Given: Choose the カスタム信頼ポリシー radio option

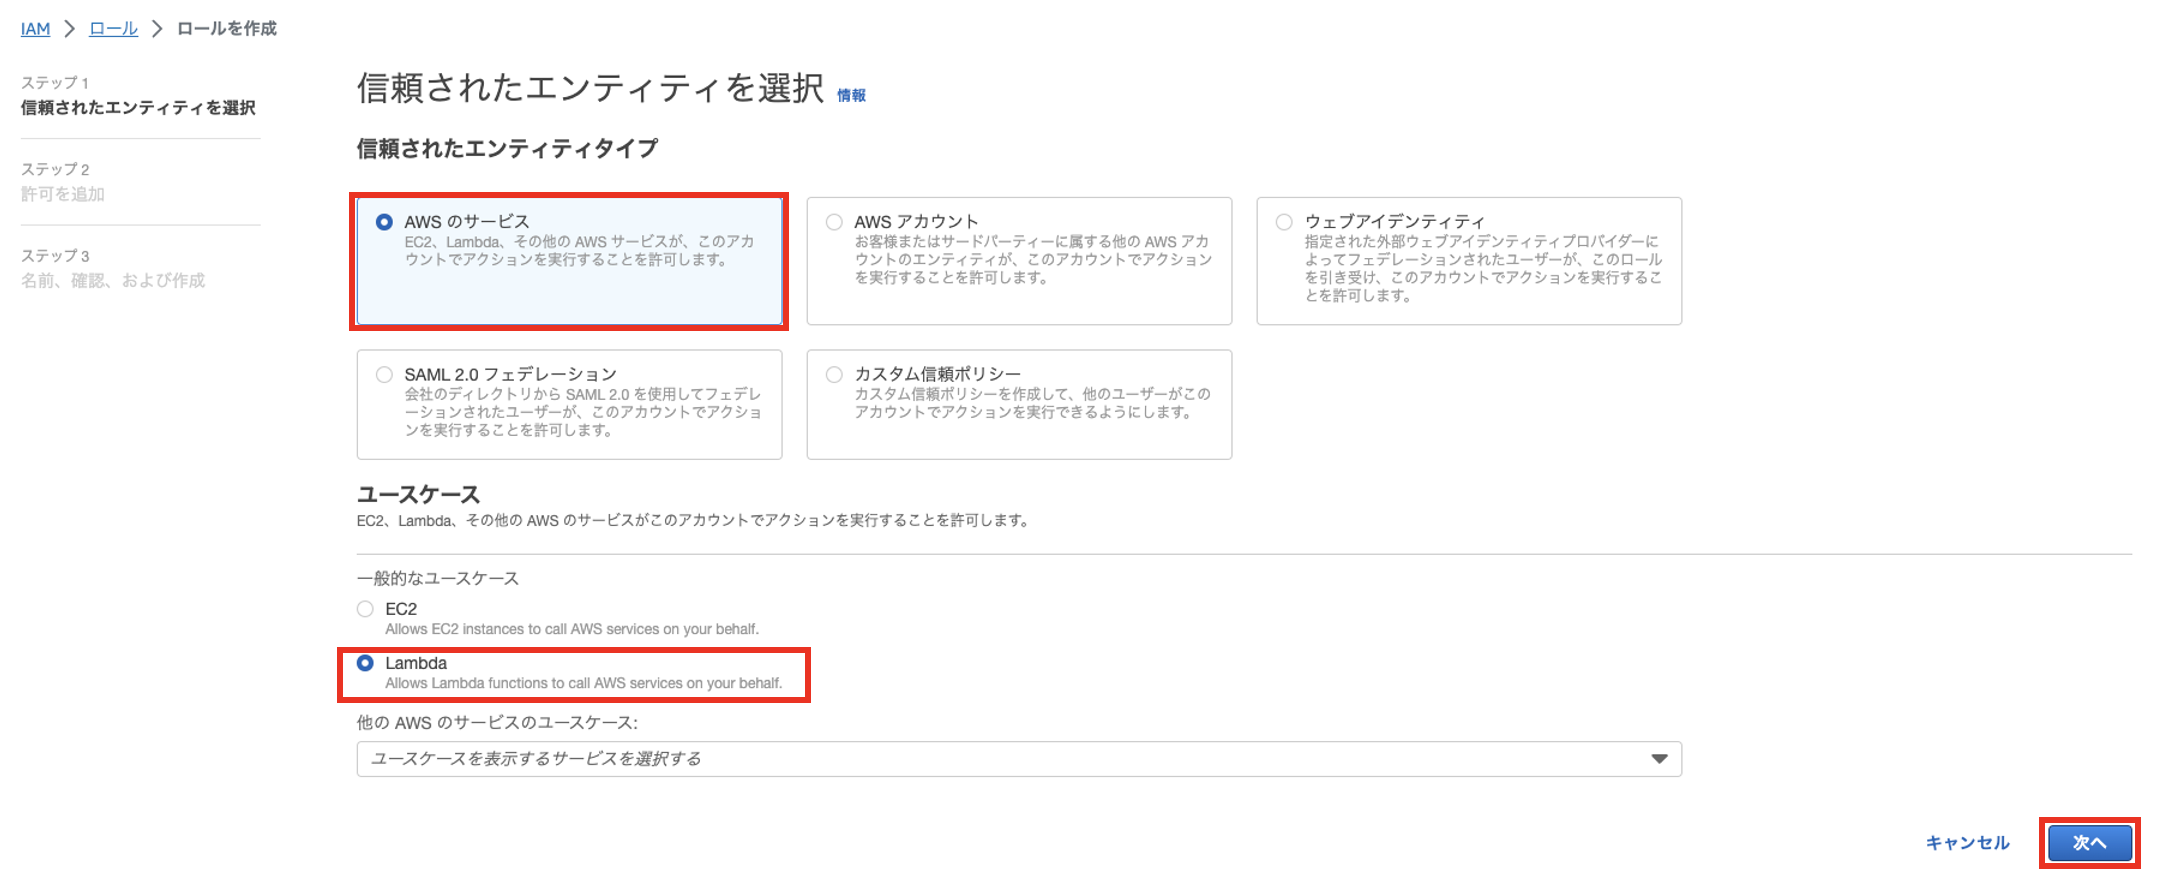Looking at the screenshot, I should pos(834,375).
